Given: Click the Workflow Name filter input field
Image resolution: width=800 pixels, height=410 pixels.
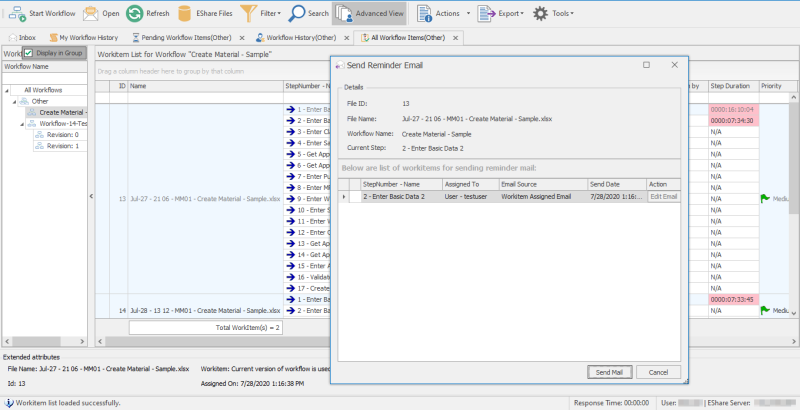Looking at the screenshot, I should click(45, 78).
